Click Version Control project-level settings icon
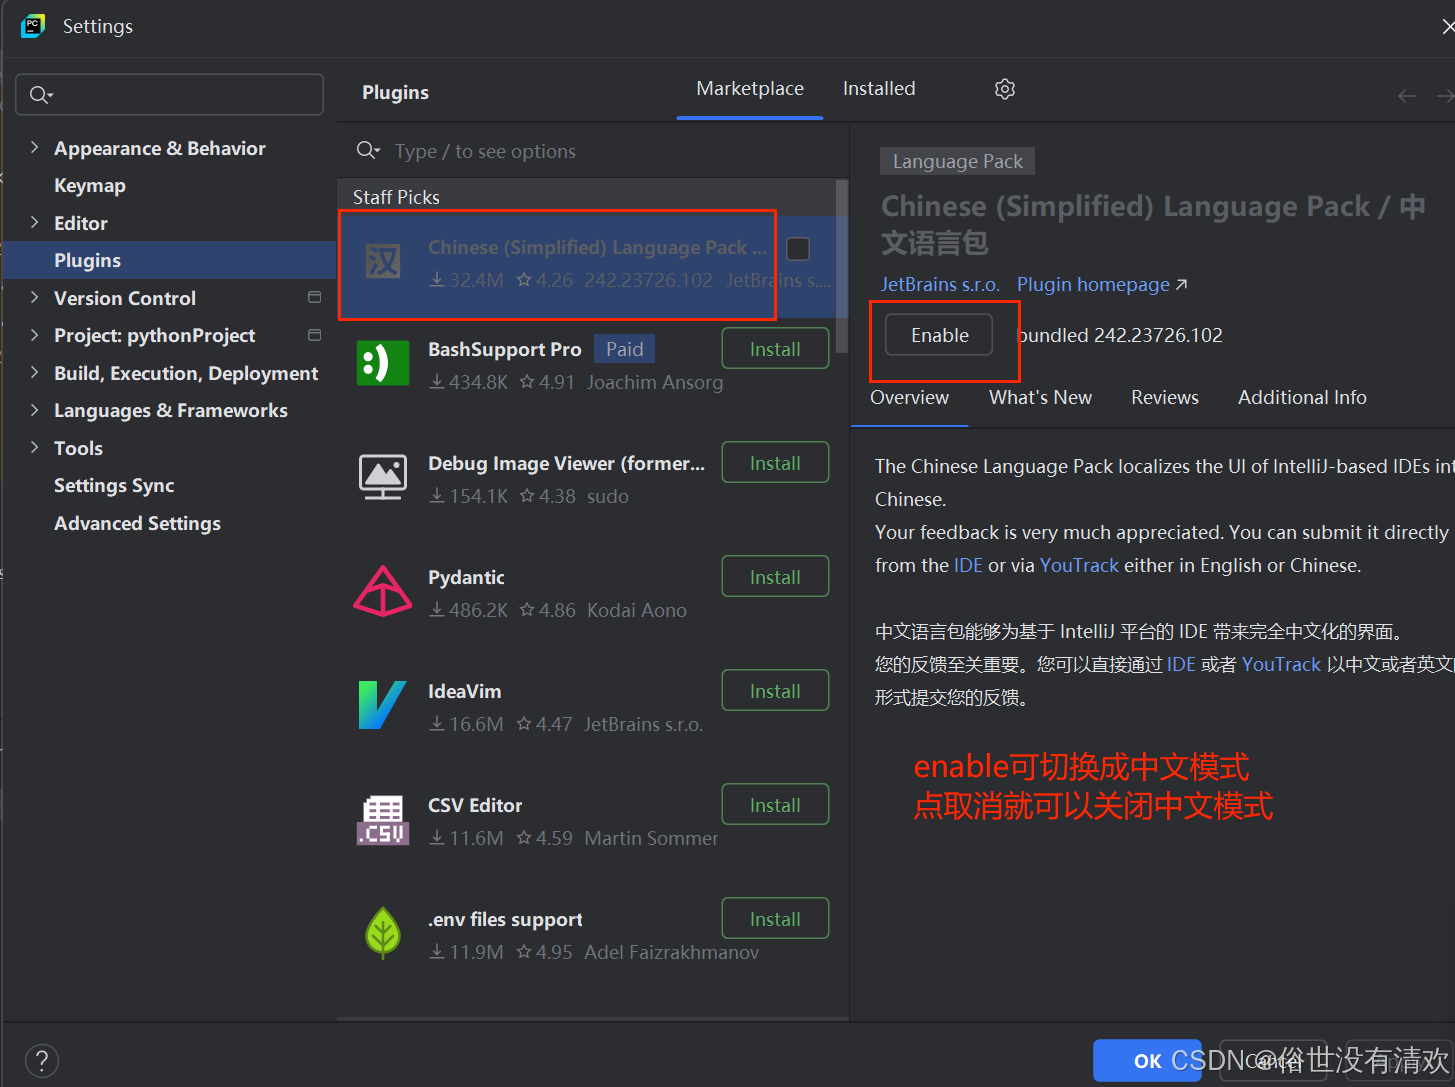1455x1087 pixels. (x=314, y=298)
